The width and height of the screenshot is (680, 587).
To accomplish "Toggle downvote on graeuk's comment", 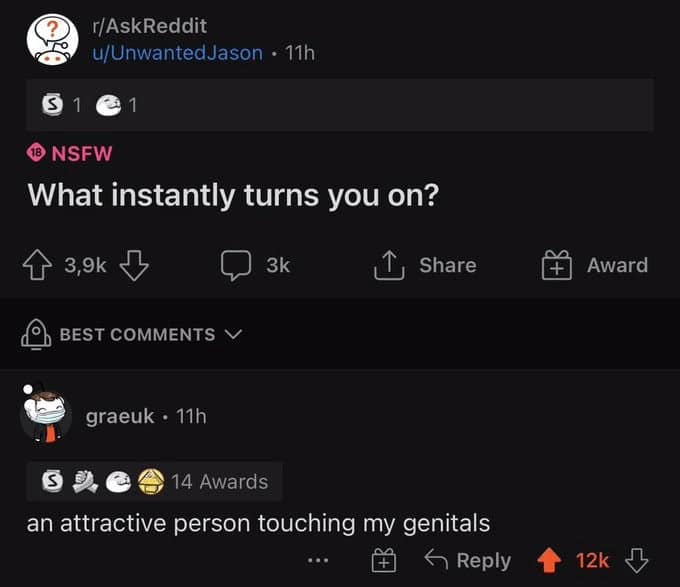I will pyautogui.click(x=637, y=561).
